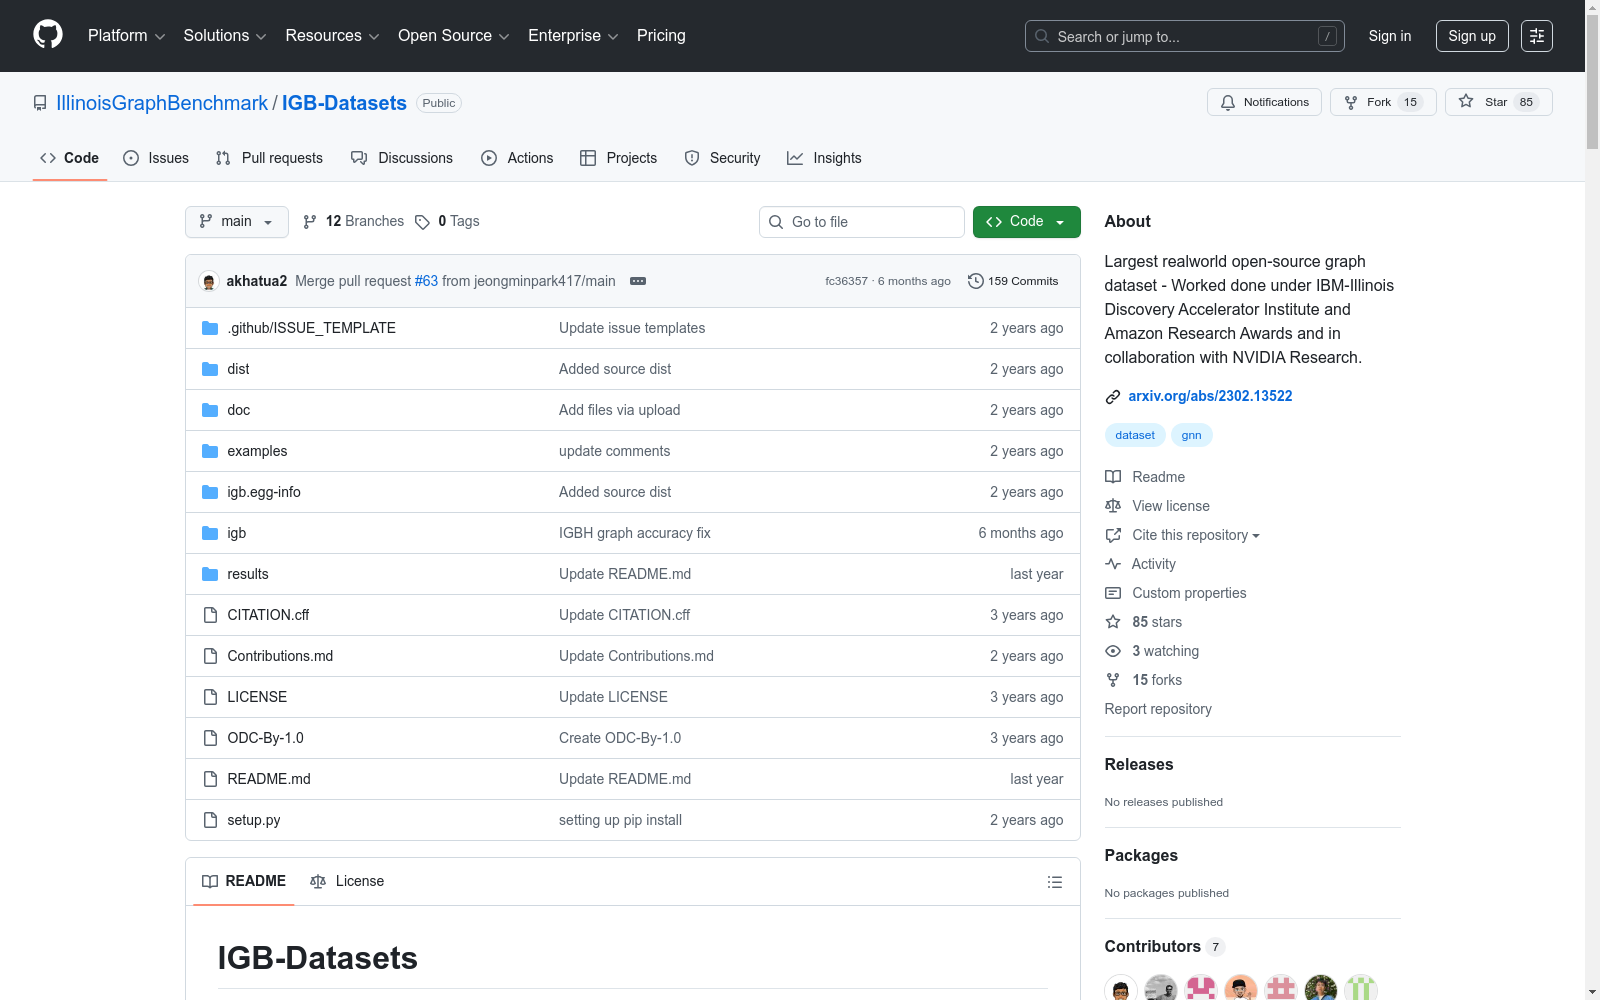This screenshot has width=1600, height=1000.
Task: Open the dist folder
Action: 238,369
